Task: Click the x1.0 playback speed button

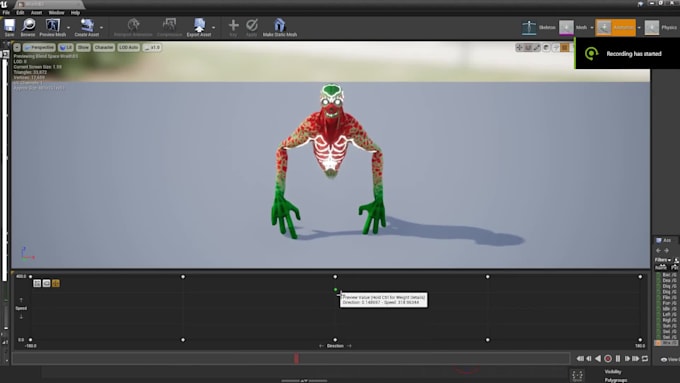Action: [152, 47]
